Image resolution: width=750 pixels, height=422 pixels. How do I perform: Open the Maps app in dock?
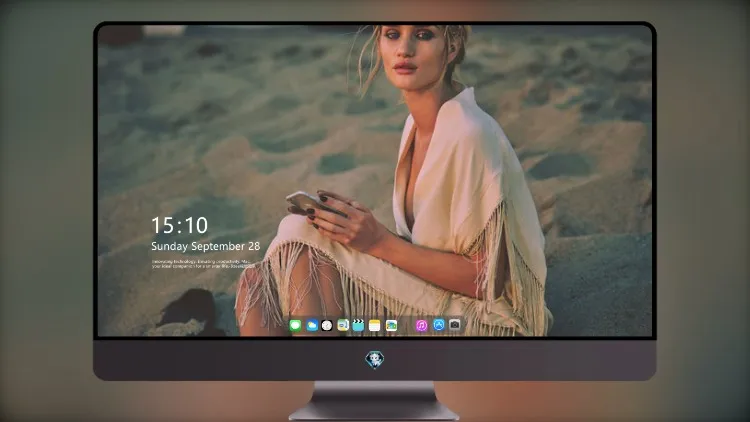pos(343,325)
